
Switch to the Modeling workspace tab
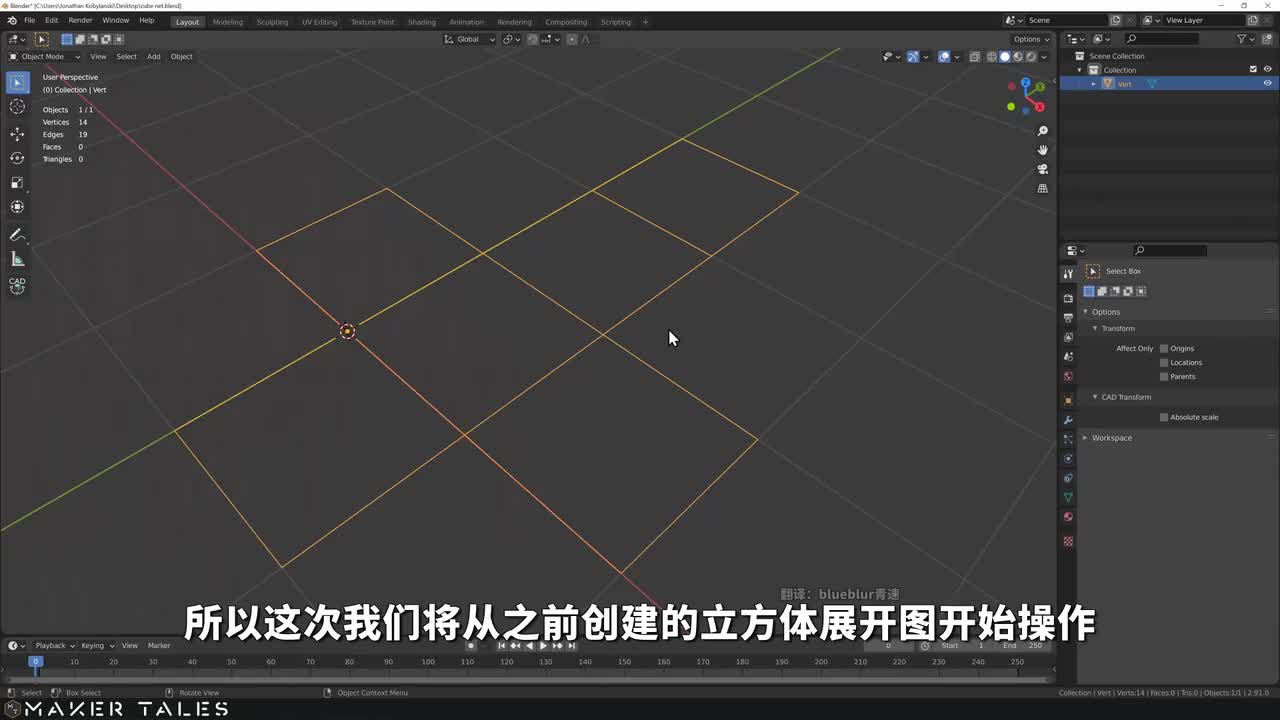[x=227, y=21]
